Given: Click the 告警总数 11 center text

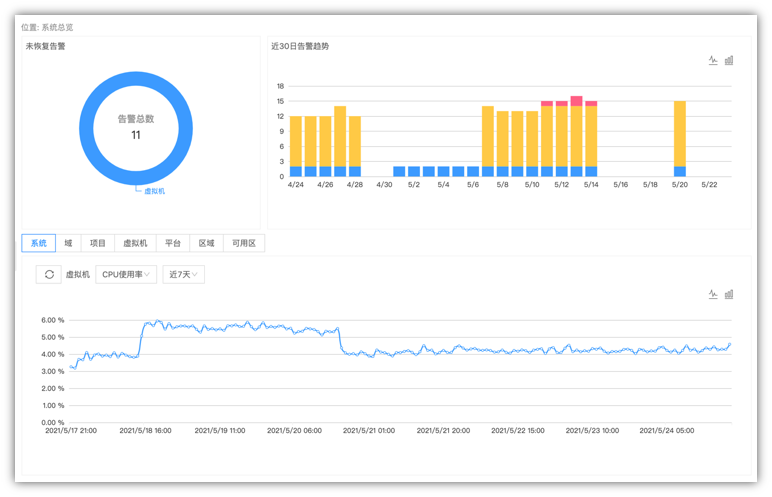Looking at the screenshot, I should pos(135,127).
